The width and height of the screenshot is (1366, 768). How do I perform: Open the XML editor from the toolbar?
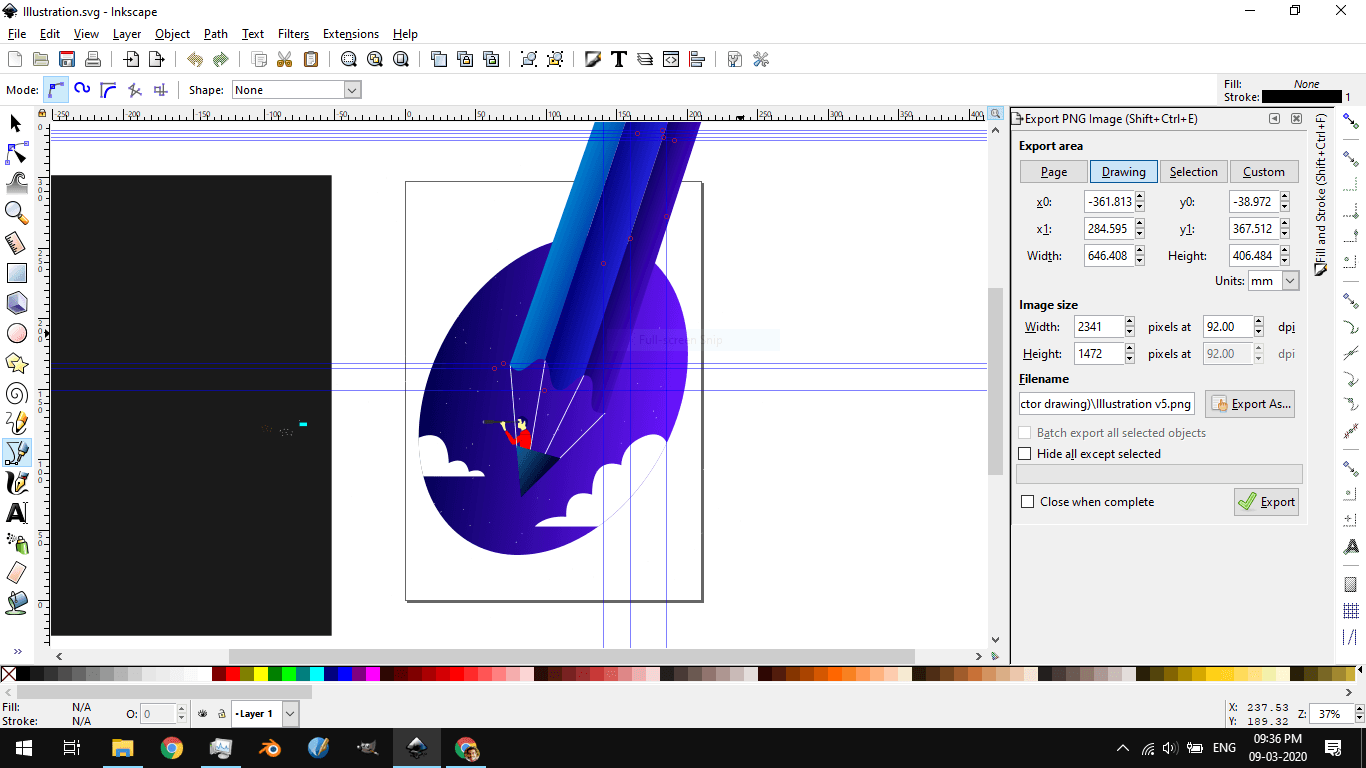tap(671, 59)
